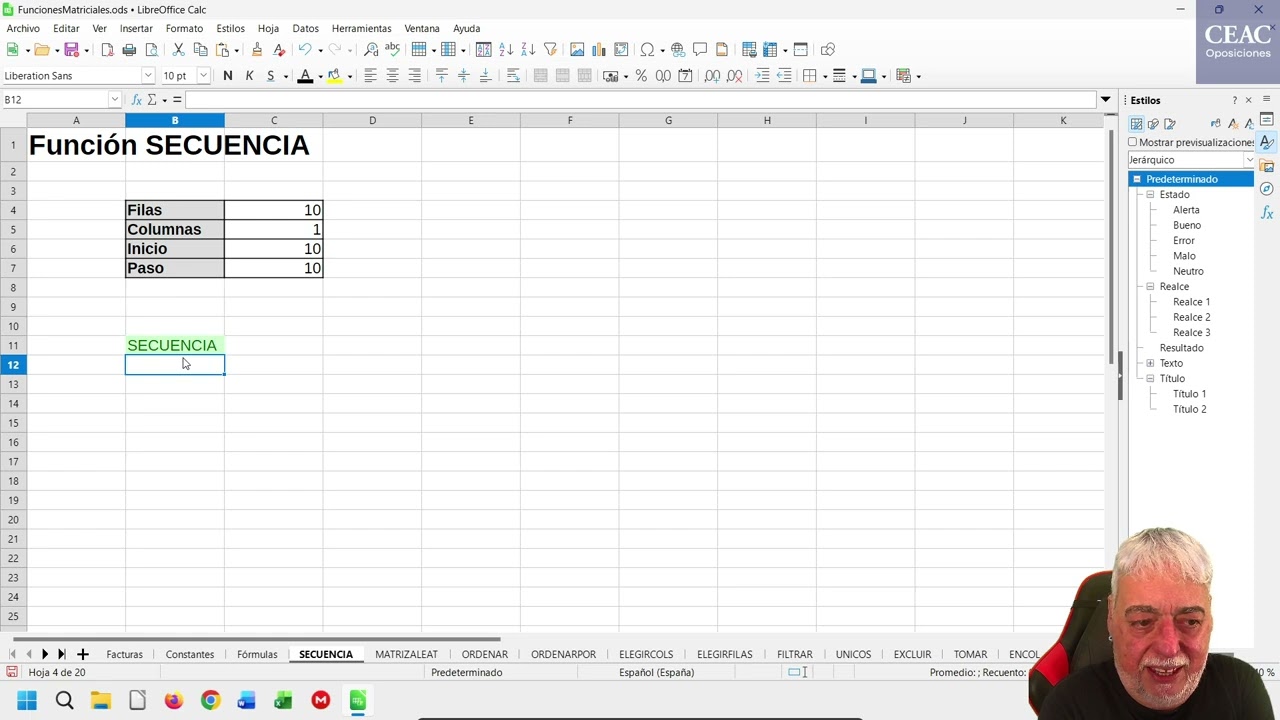Click the background highlight color swatch
This screenshot has height=720, width=1280.
(334, 75)
